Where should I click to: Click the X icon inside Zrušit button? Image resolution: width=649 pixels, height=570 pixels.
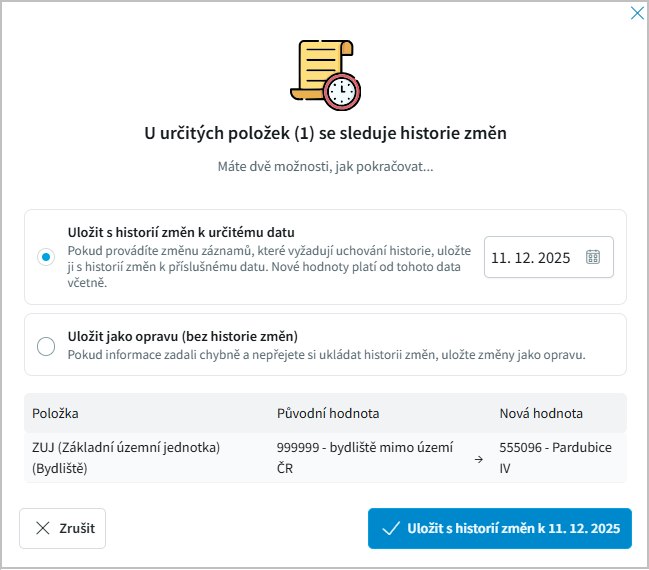point(42,528)
